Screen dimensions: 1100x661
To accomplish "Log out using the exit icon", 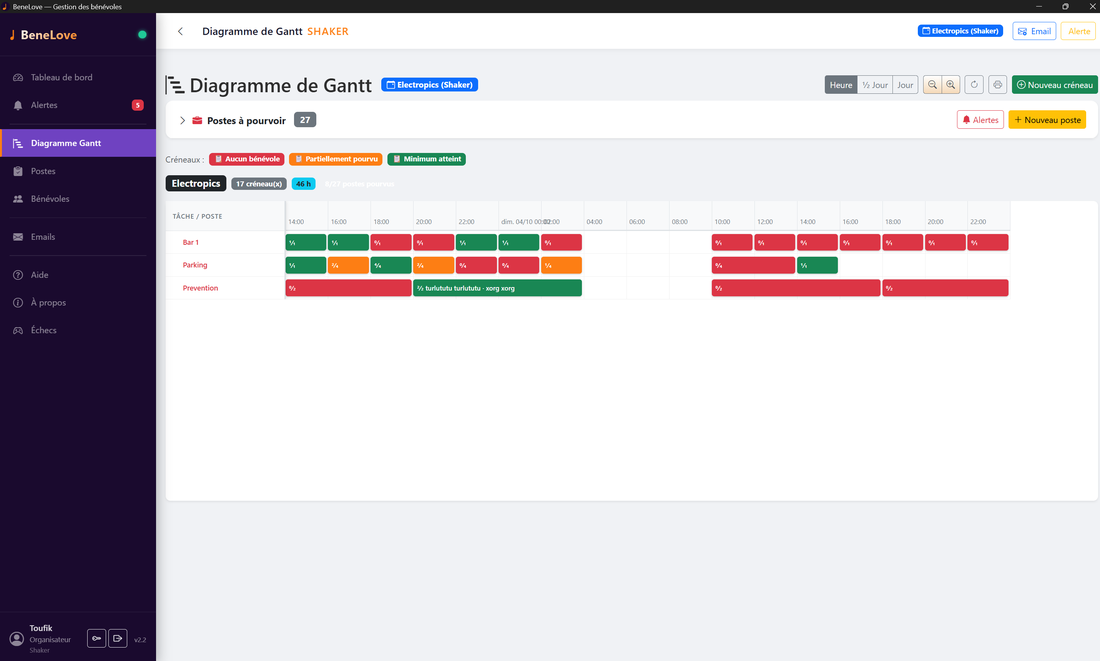I will [x=118, y=639].
